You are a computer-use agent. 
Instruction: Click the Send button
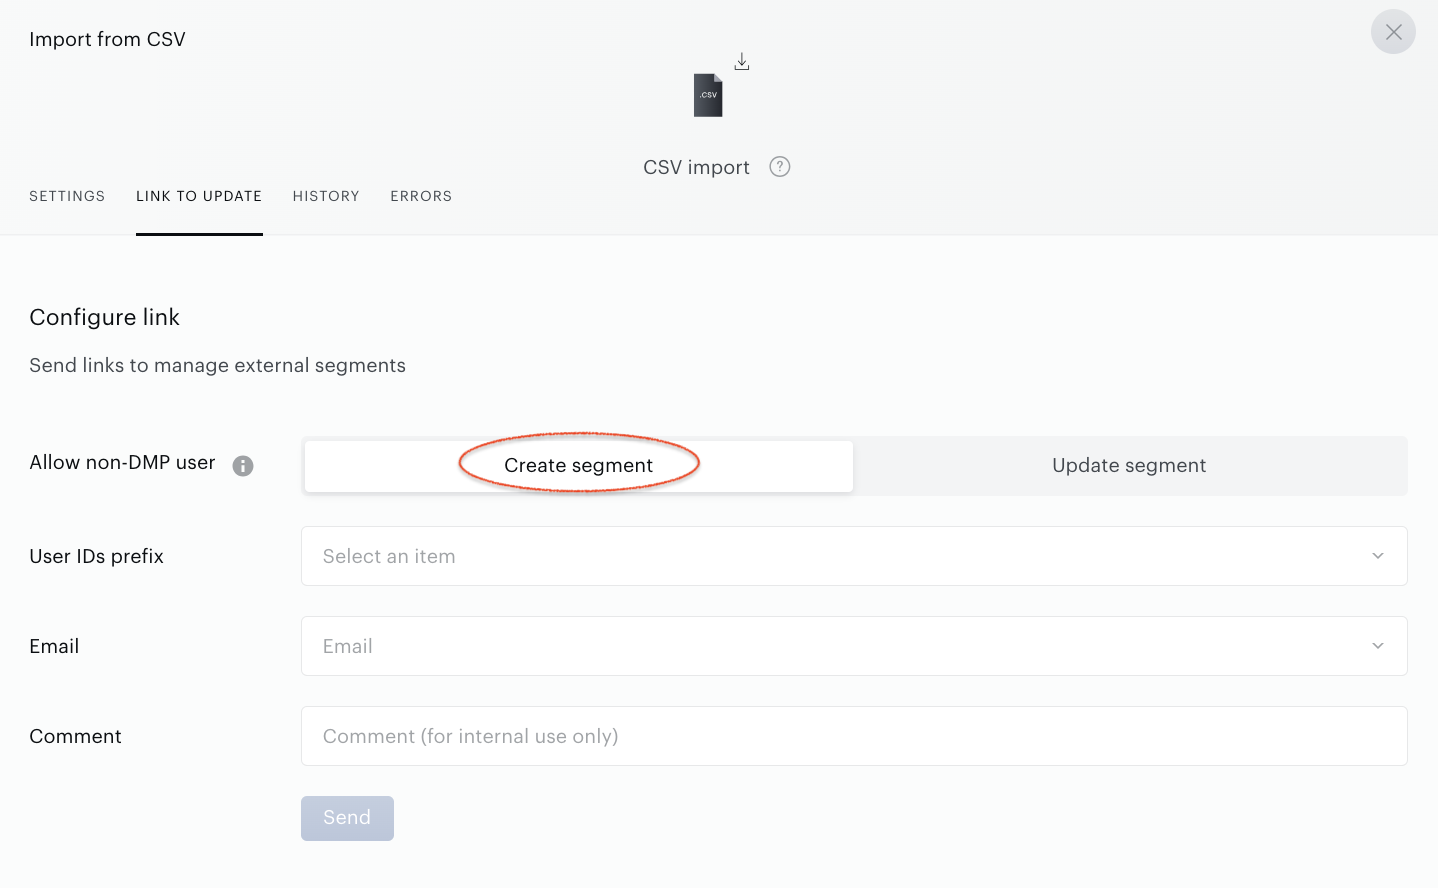[x=347, y=818]
